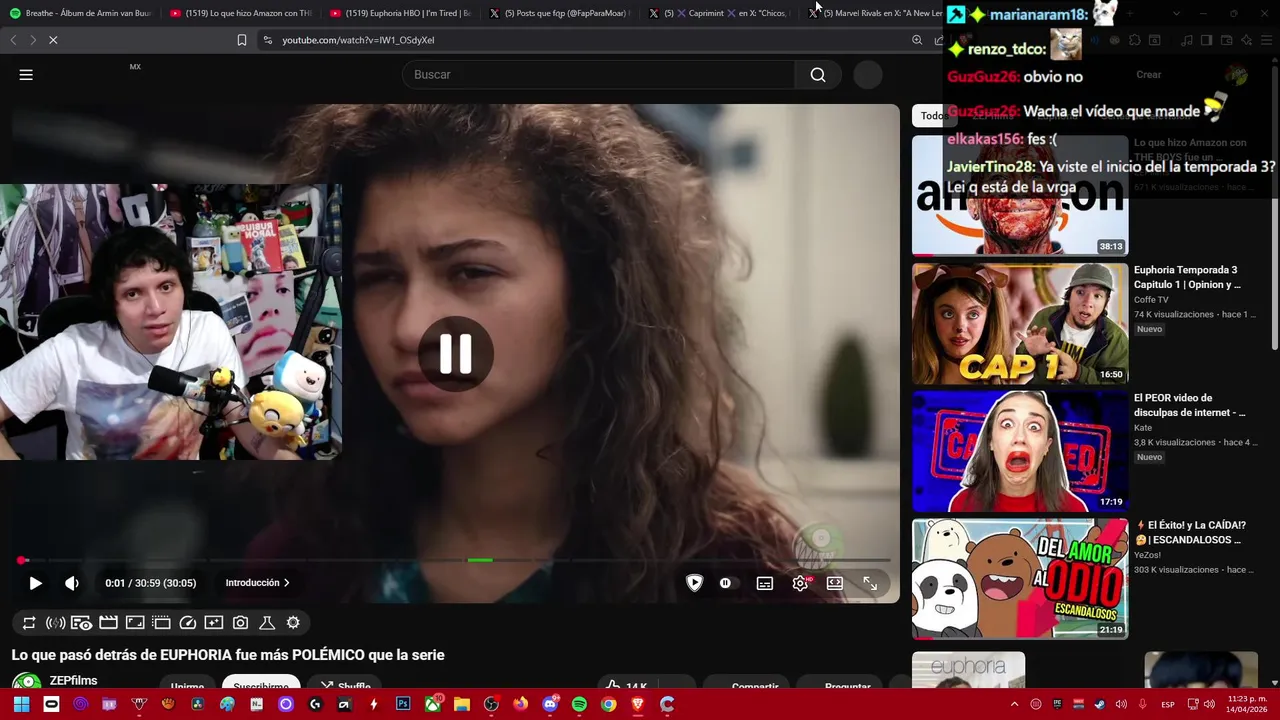Click the browser stop loading X button

(x=53, y=40)
